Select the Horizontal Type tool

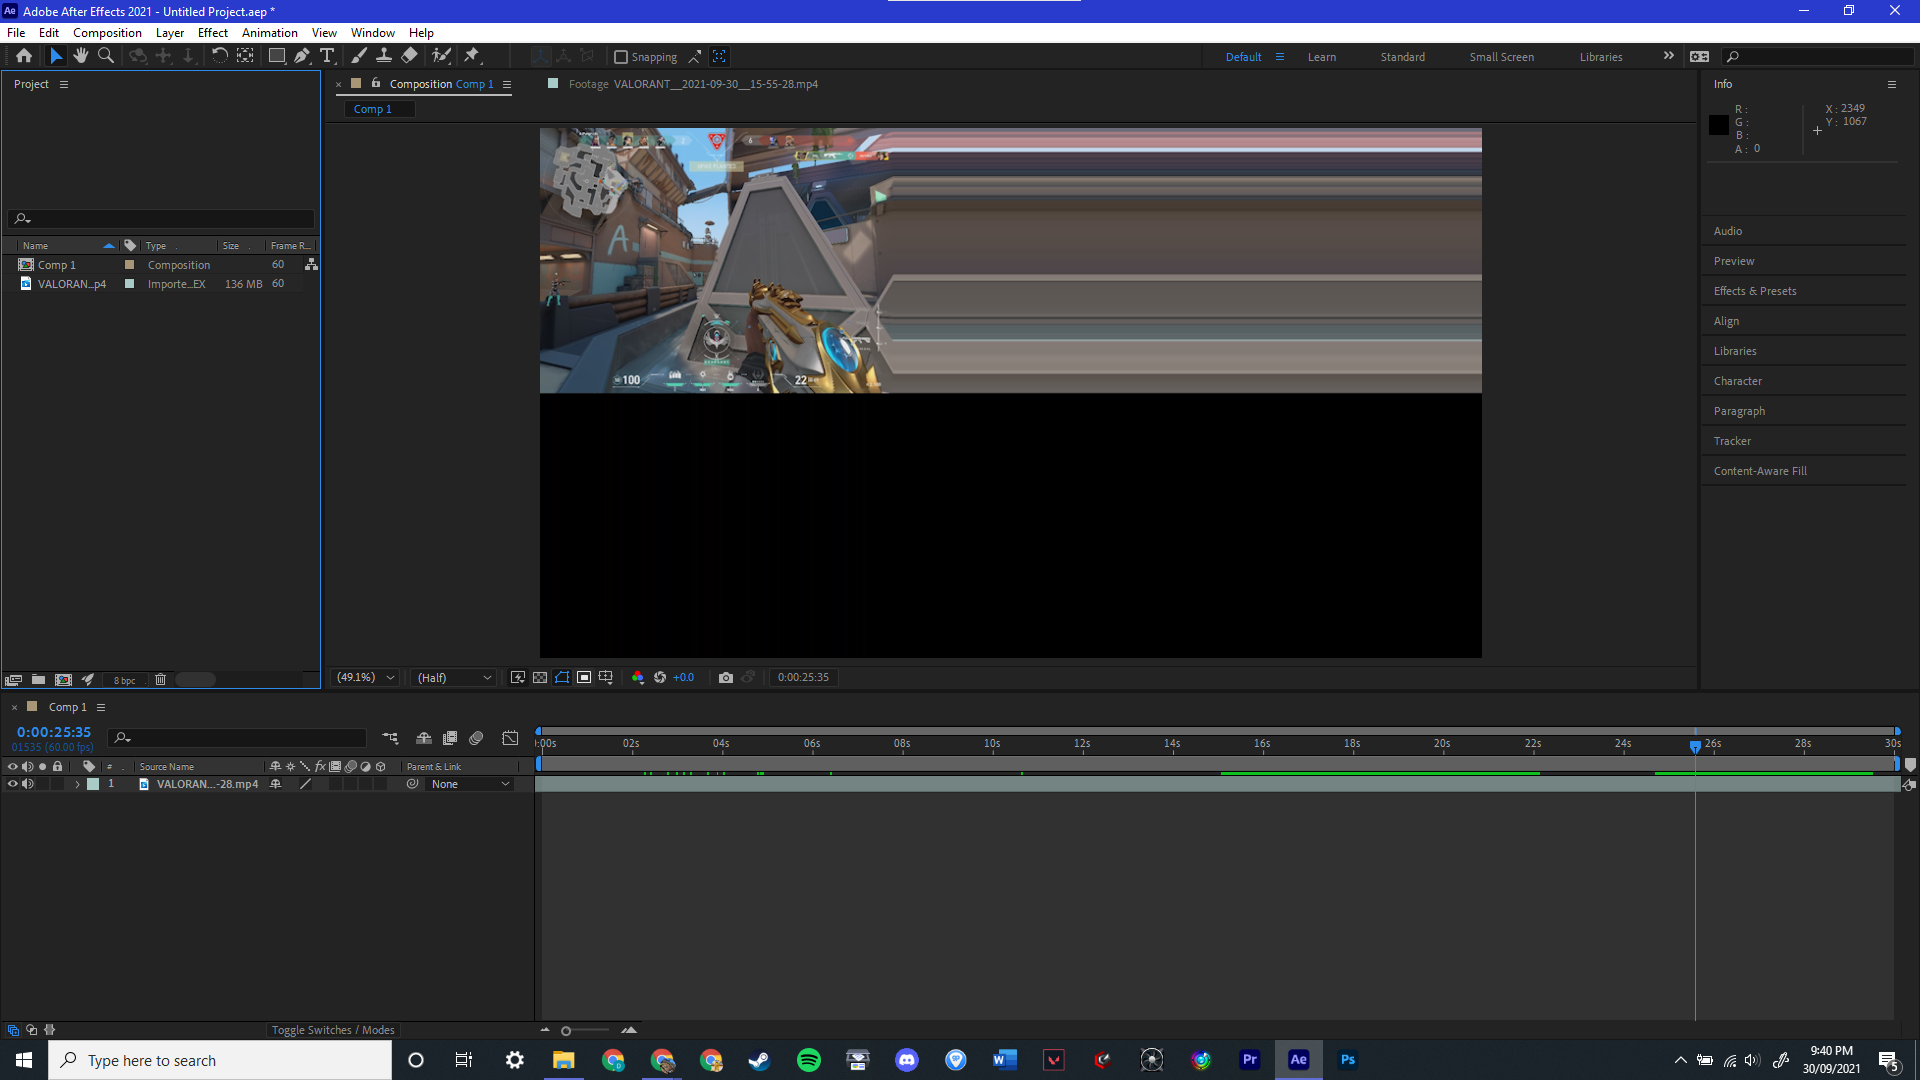point(327,56)
